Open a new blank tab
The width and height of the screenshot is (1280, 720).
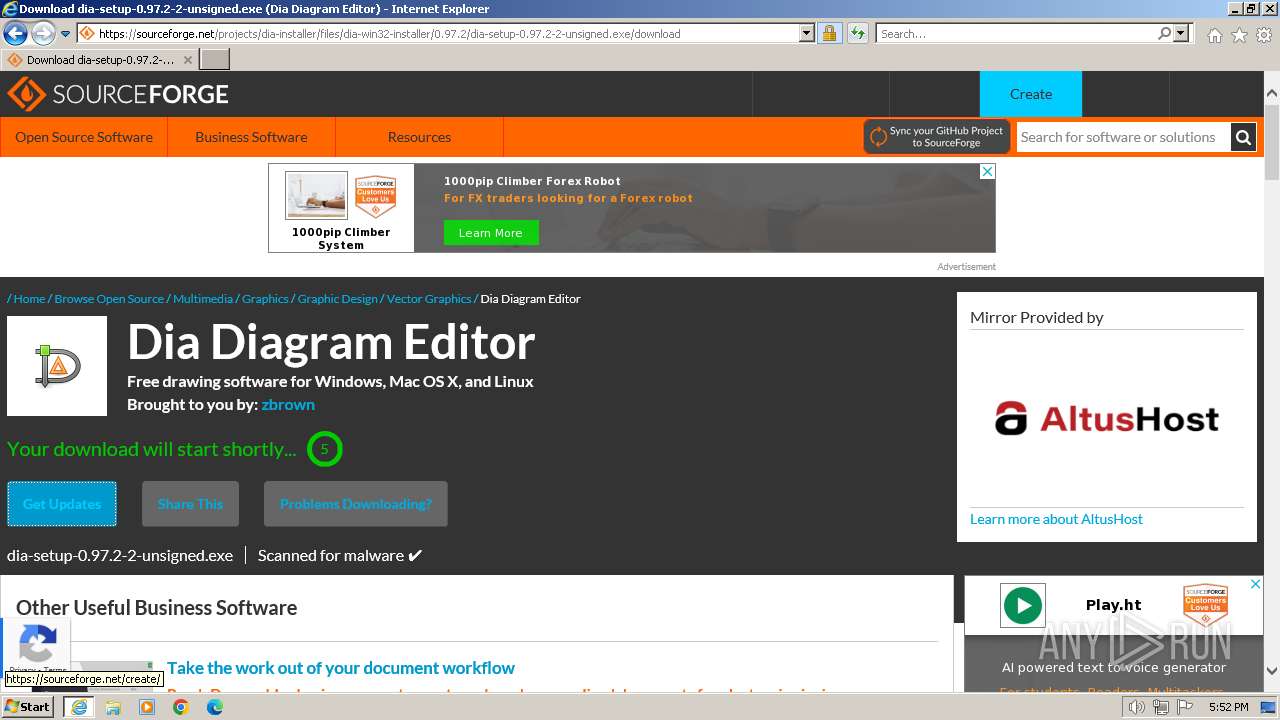coord(215,60)
